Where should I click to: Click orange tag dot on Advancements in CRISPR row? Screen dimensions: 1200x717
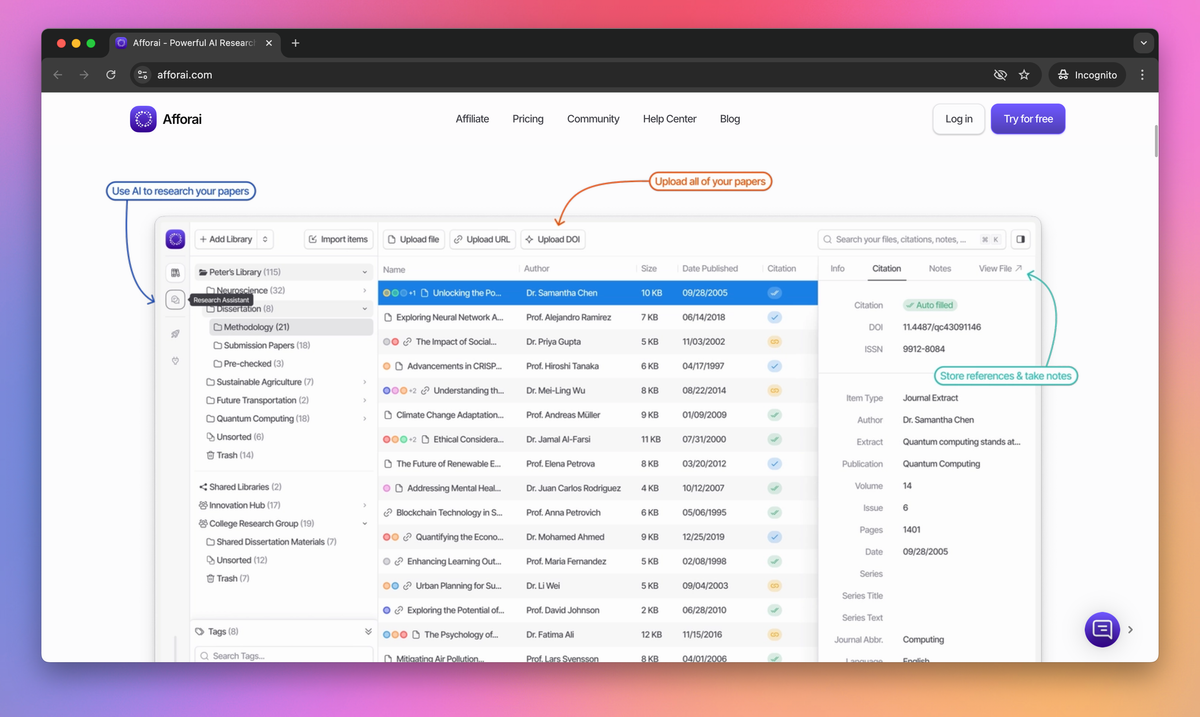click(x=386, y=366)
